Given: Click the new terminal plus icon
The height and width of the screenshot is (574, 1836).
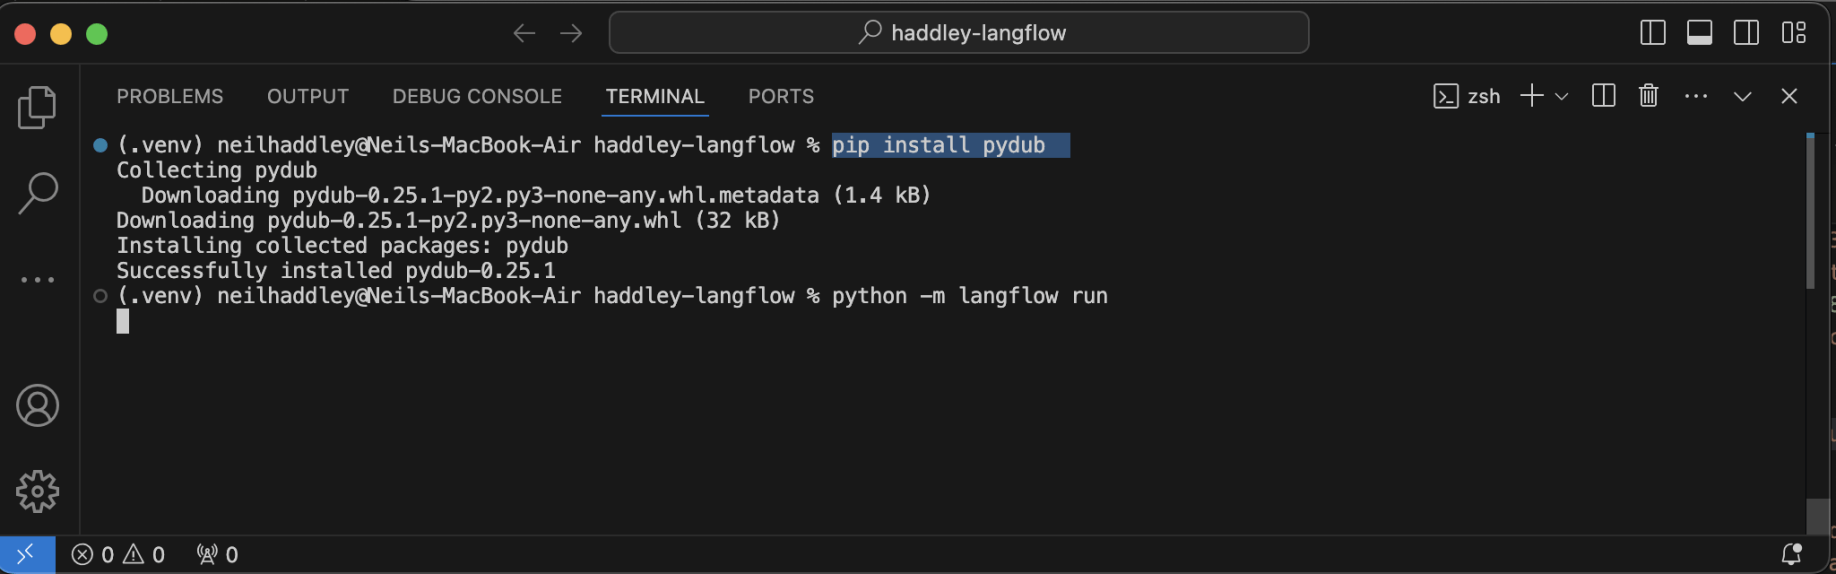Looking at the screenshot, I should point(1531,96).
